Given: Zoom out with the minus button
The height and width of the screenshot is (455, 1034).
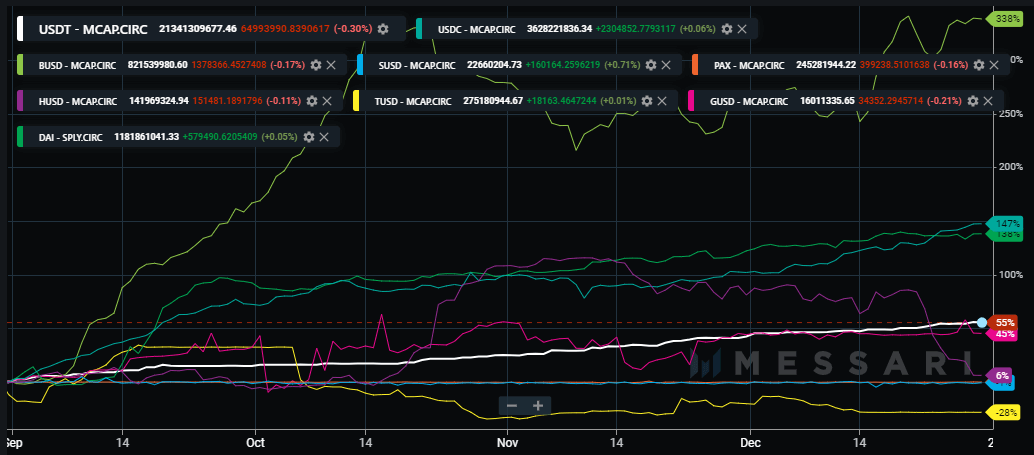Looking at the screenshot, I should coord(512,405).
